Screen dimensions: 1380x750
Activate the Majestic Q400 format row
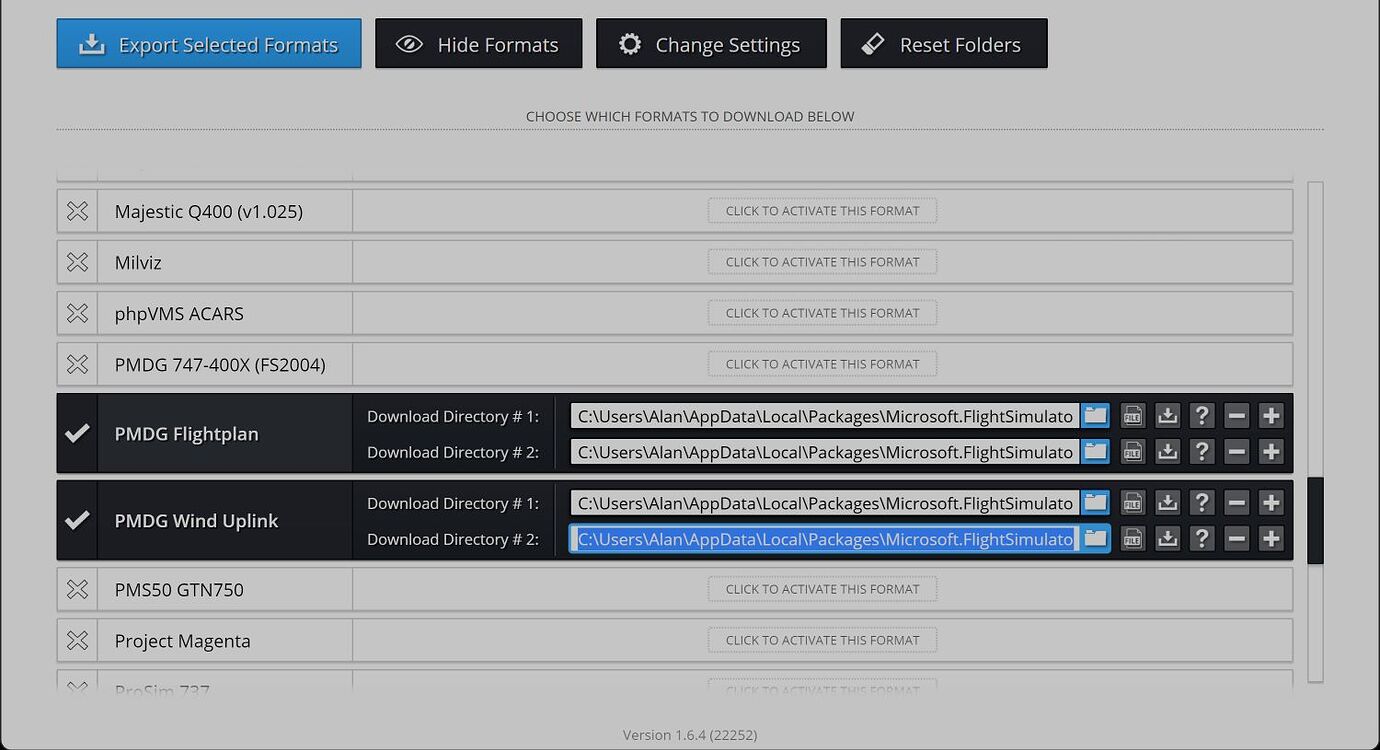pos(822,211)
